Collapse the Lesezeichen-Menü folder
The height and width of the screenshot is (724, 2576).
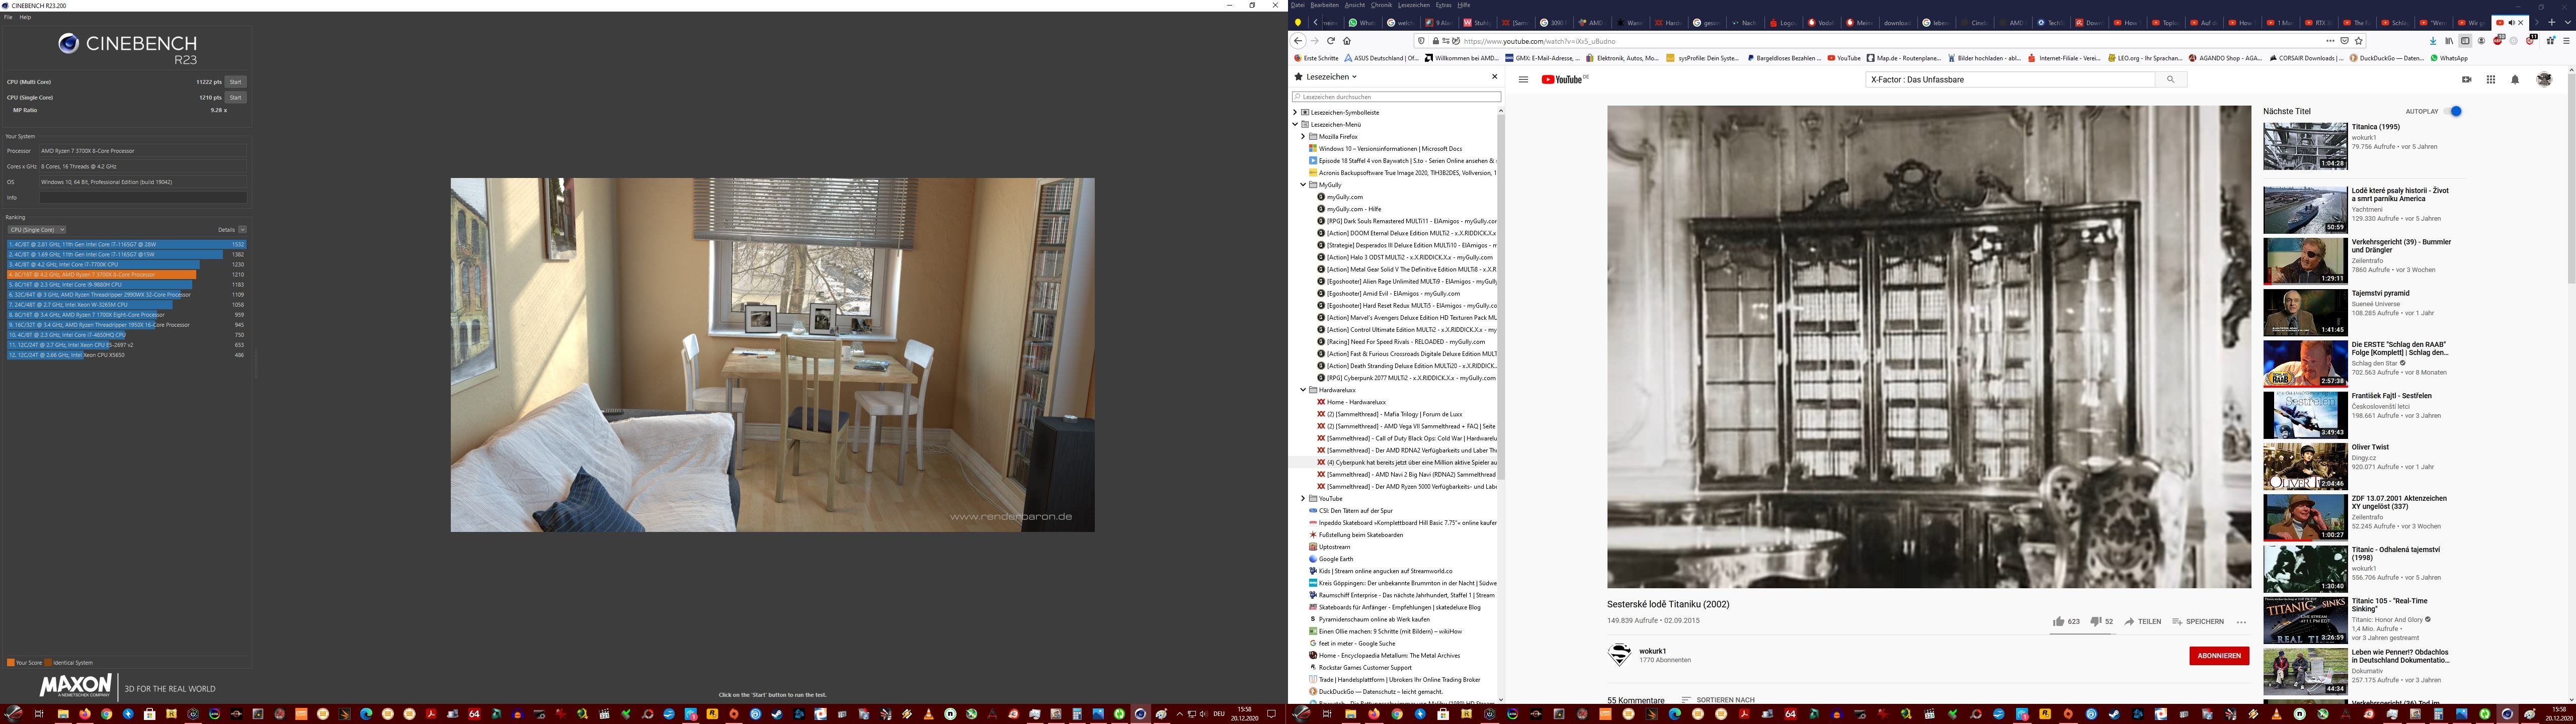(x=1295, y=124)
